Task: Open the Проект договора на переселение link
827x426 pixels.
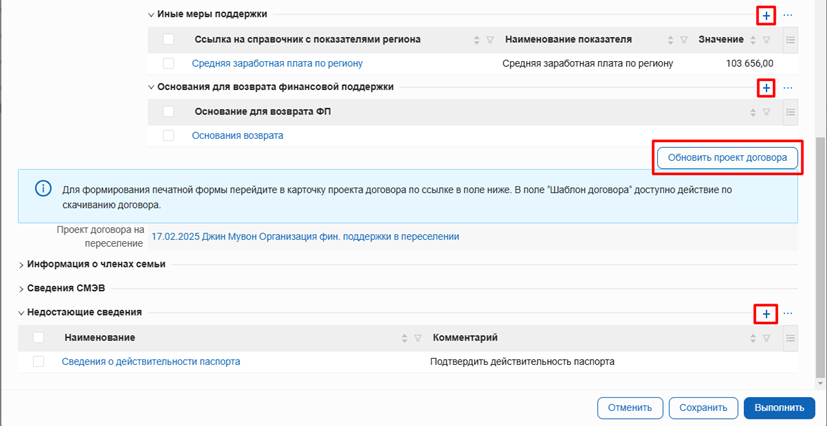Action: [305, 237]
